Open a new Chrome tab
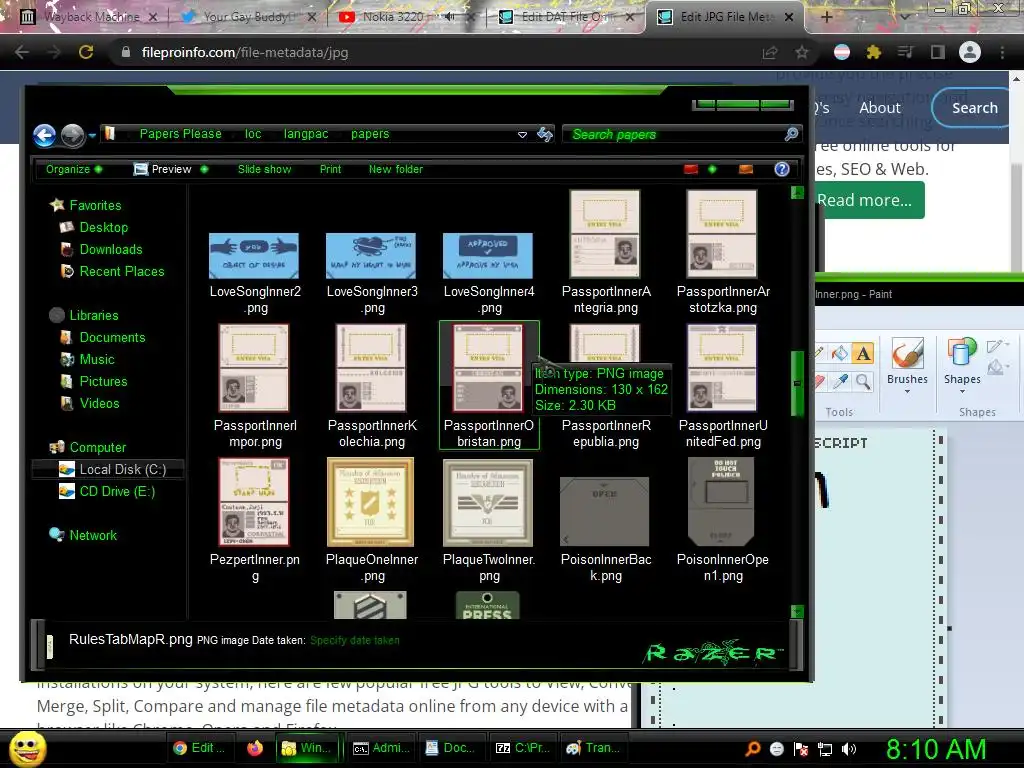1024x768 pixels. click(826, 17)
